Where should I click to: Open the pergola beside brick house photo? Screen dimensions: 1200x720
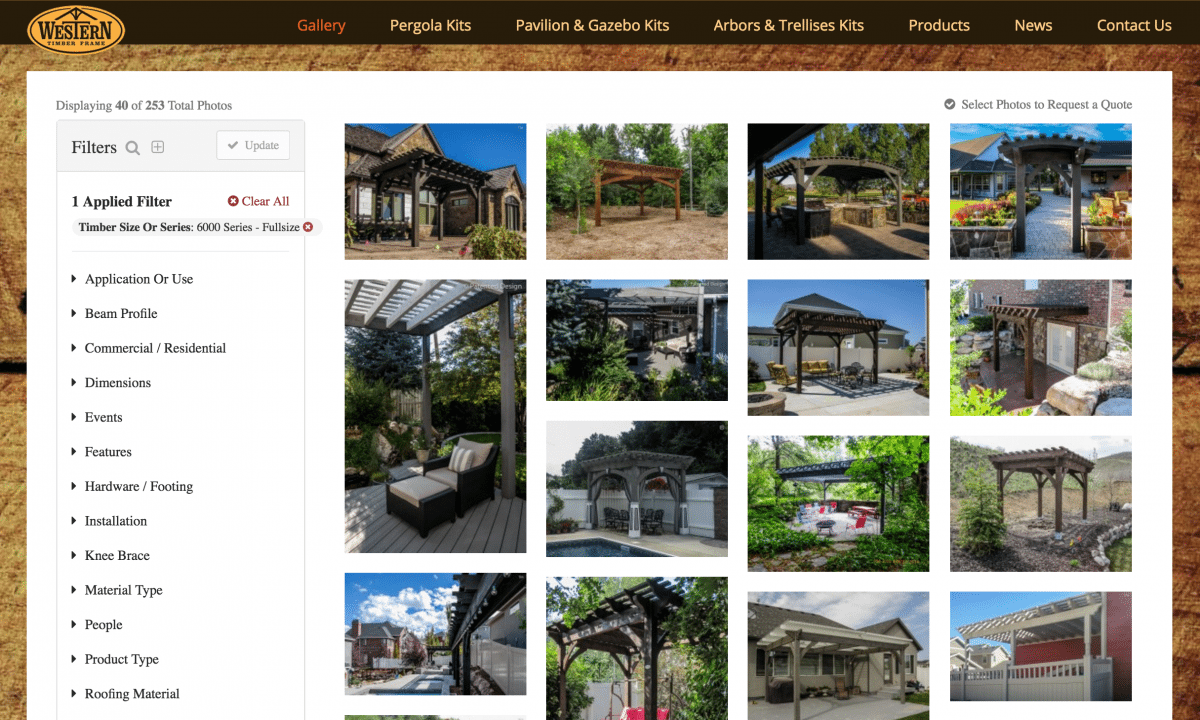[x=1041, y=348]
